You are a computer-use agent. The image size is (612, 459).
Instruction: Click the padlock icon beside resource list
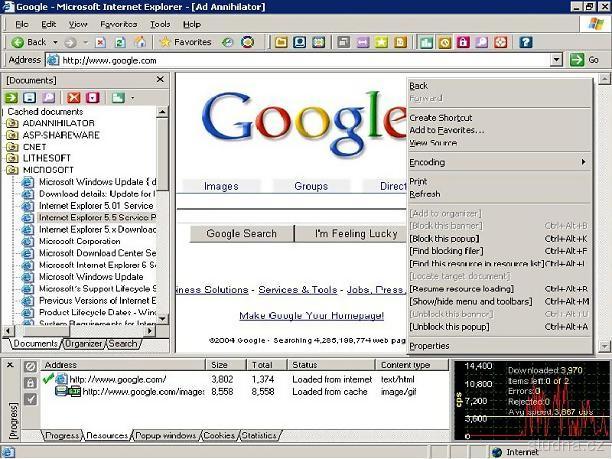tap(30, 383)
